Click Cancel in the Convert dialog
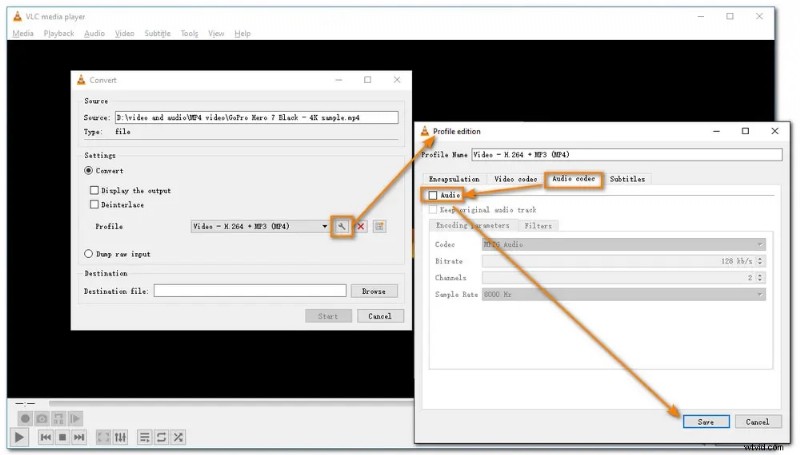The width and height of the screenshot is (800, 455). [x=380, y=316]
